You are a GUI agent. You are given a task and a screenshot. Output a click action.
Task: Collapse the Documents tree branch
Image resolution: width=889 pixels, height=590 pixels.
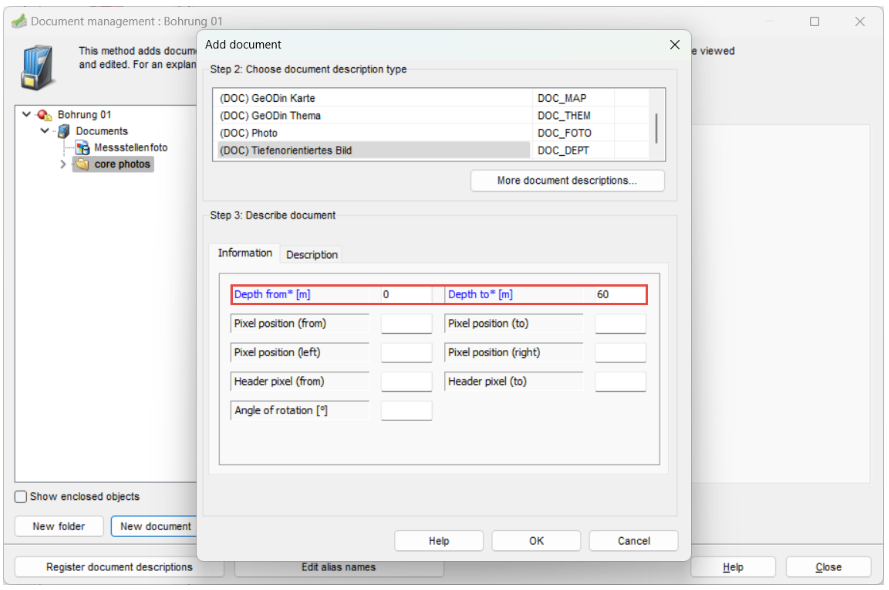pyautogui.click(x=45, y=131)
